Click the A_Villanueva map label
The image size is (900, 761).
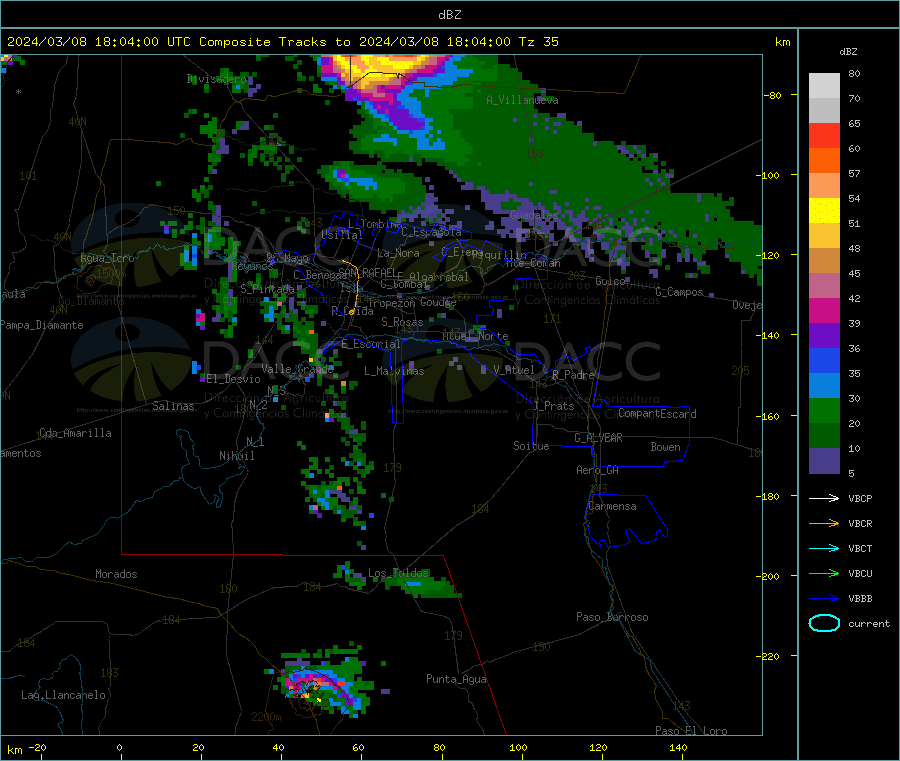(x=522, y=100)
